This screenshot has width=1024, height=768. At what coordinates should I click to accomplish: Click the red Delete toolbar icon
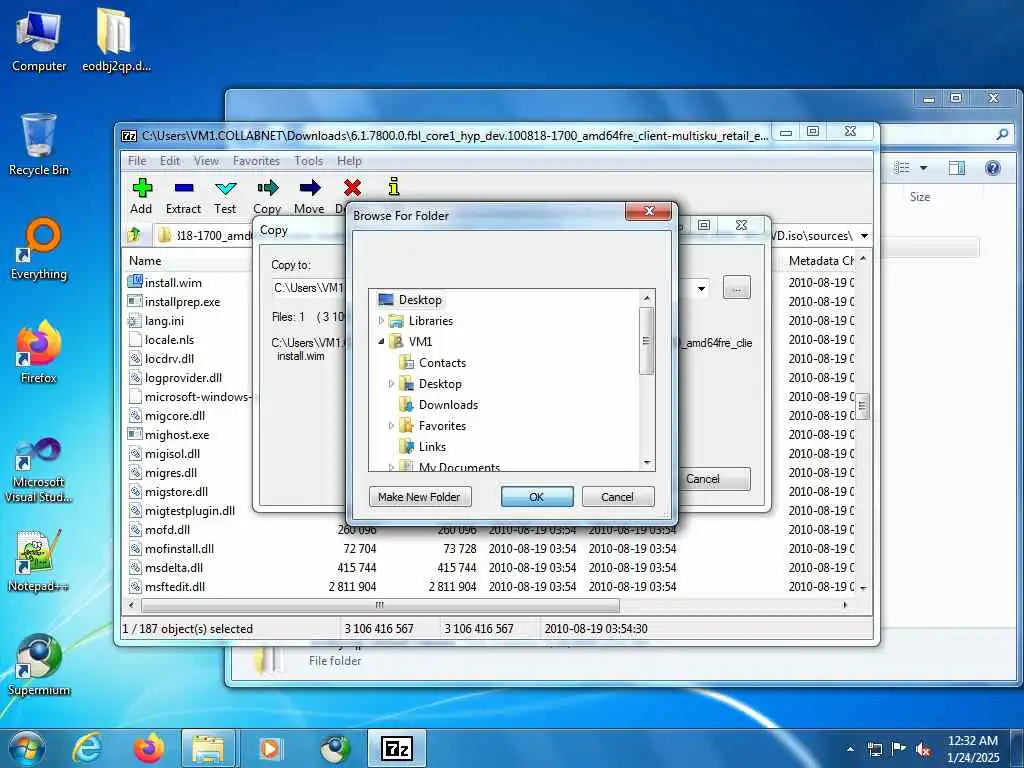tap(352, 188)
